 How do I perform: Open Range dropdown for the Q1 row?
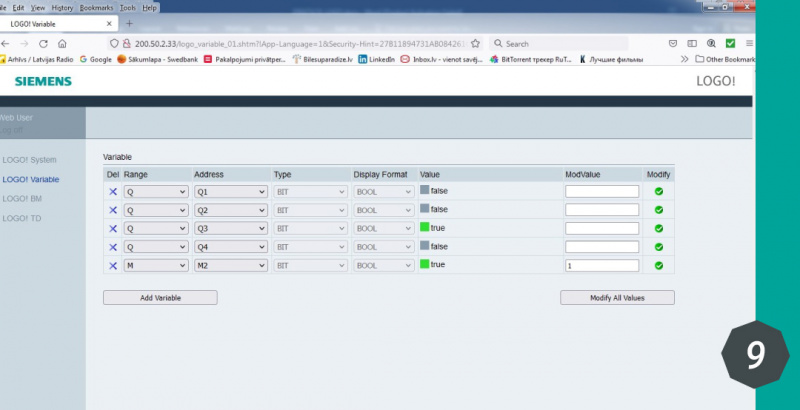[x=155, y=191]
